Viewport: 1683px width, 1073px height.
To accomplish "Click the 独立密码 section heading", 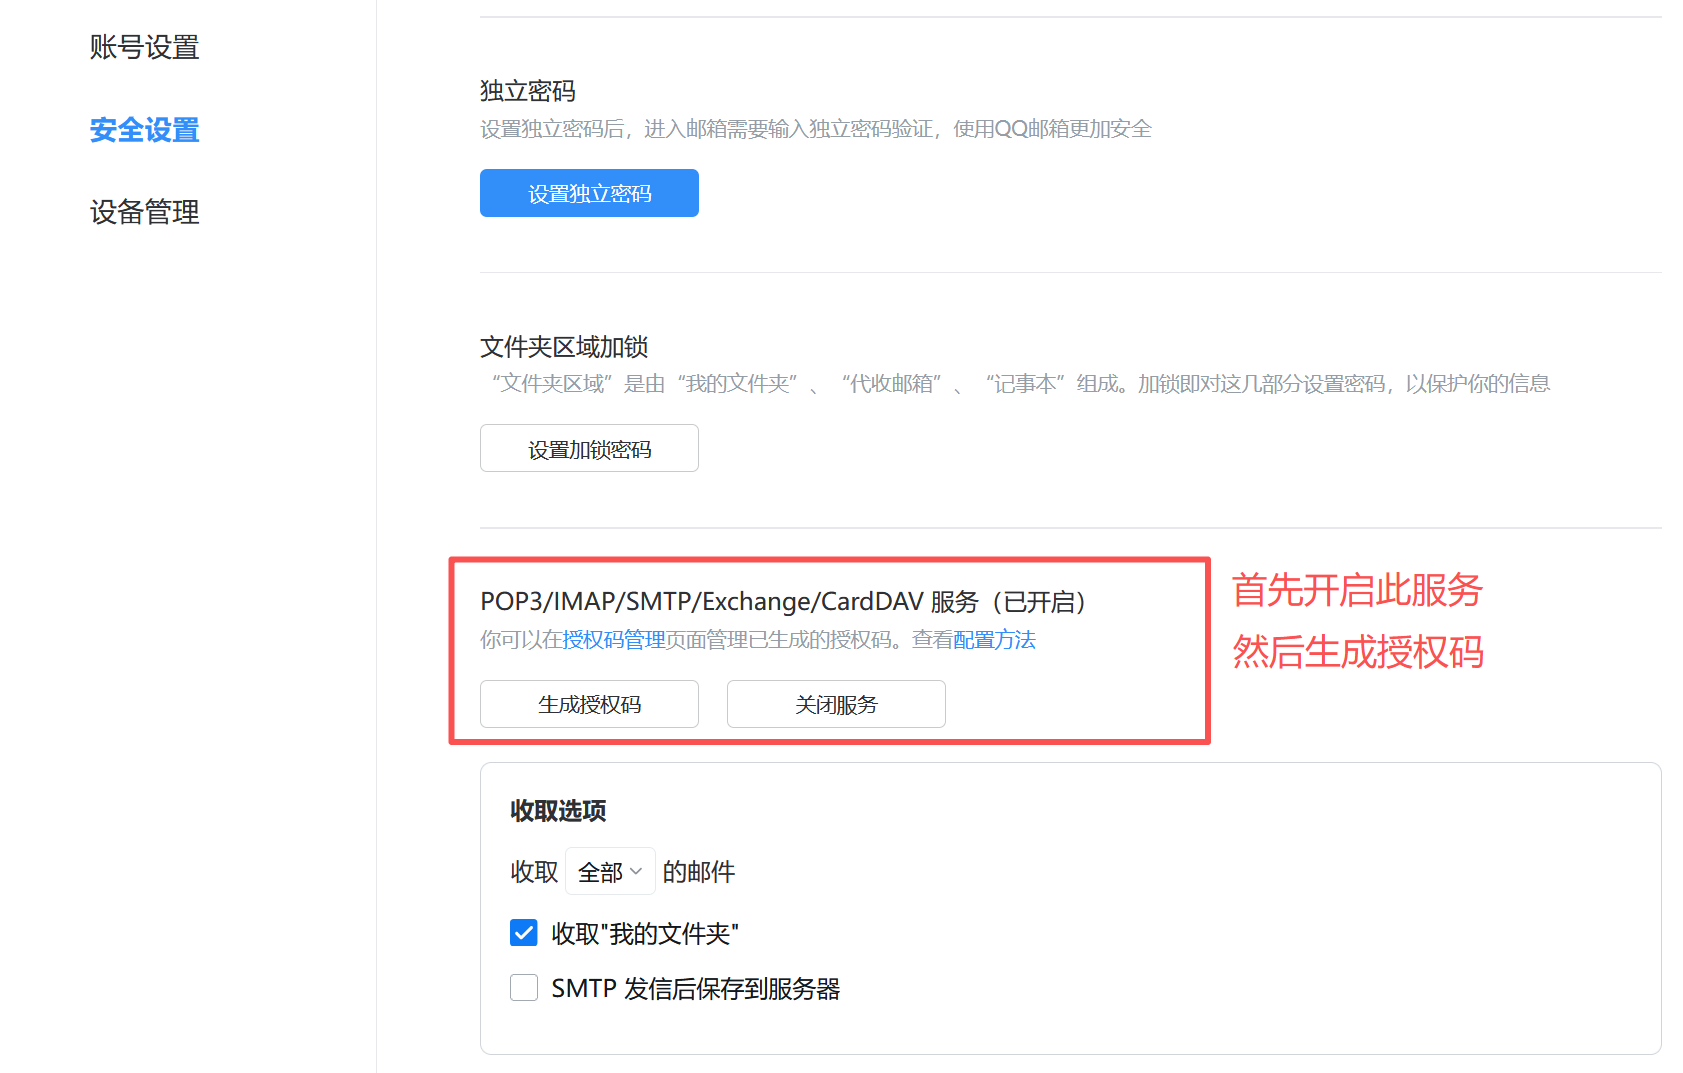I will [x=528, y=91].
